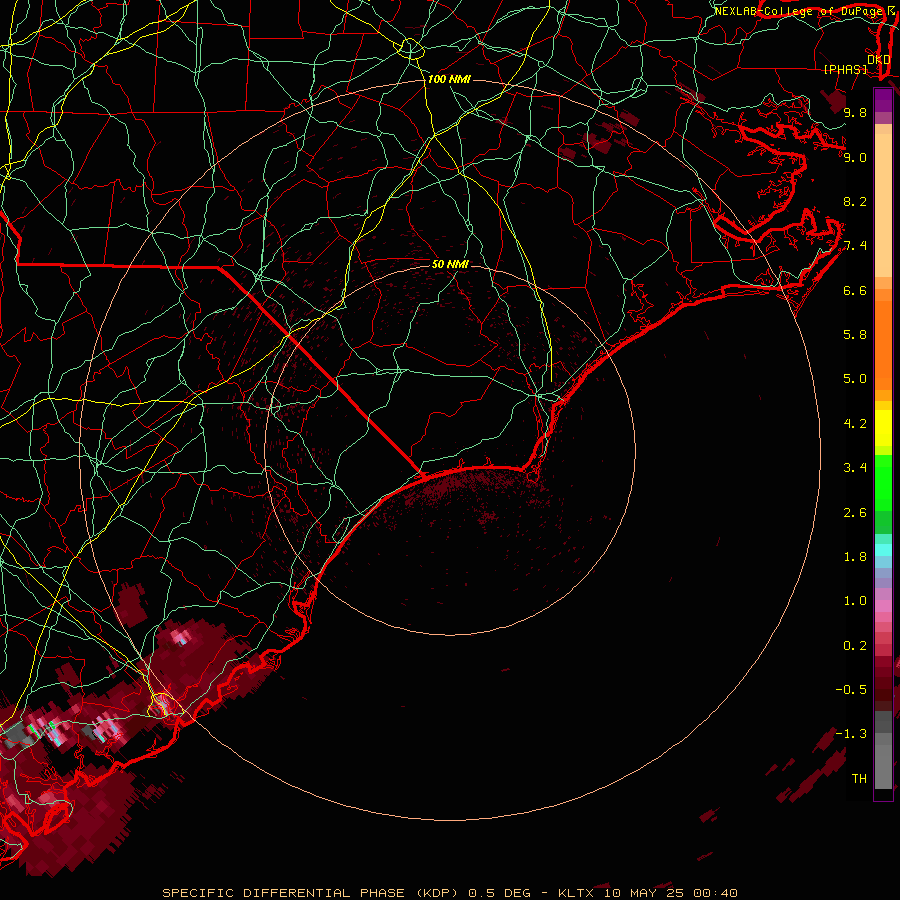Click the NEXLAB-College of DuPage label
Viewport: 900px width, 900px height.
click(798, 11)
